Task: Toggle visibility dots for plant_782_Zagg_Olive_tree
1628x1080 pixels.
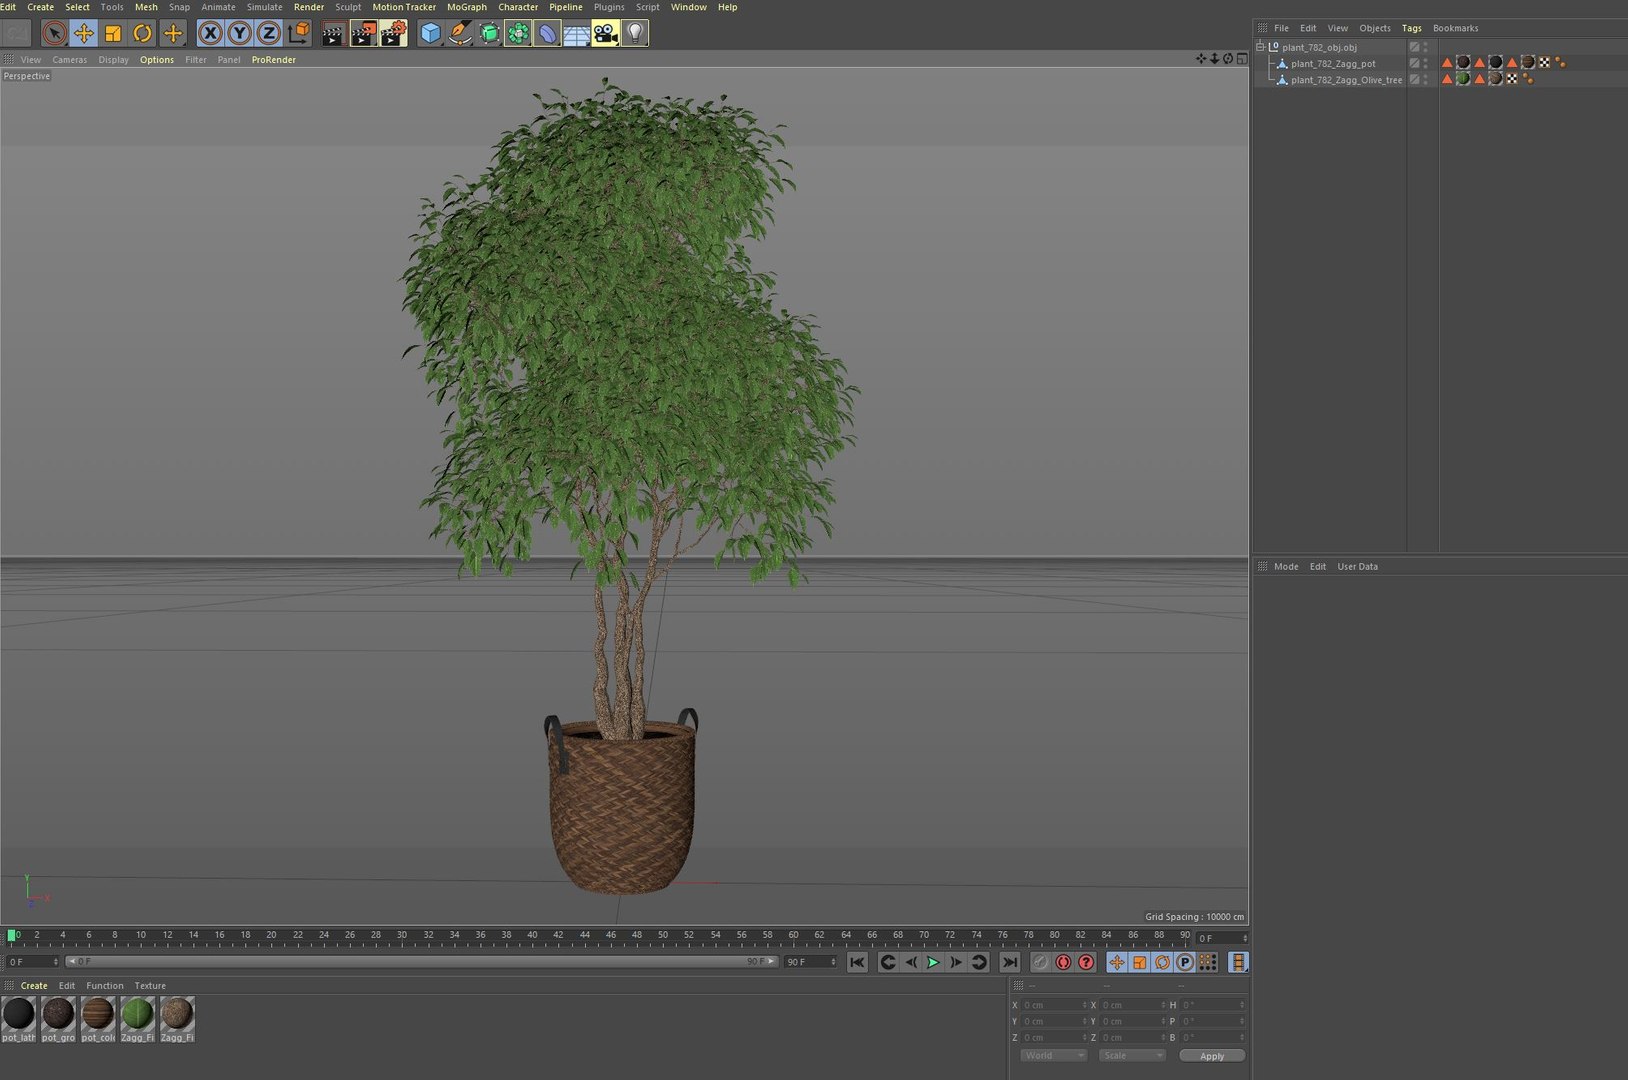Action: point(1426,79)
